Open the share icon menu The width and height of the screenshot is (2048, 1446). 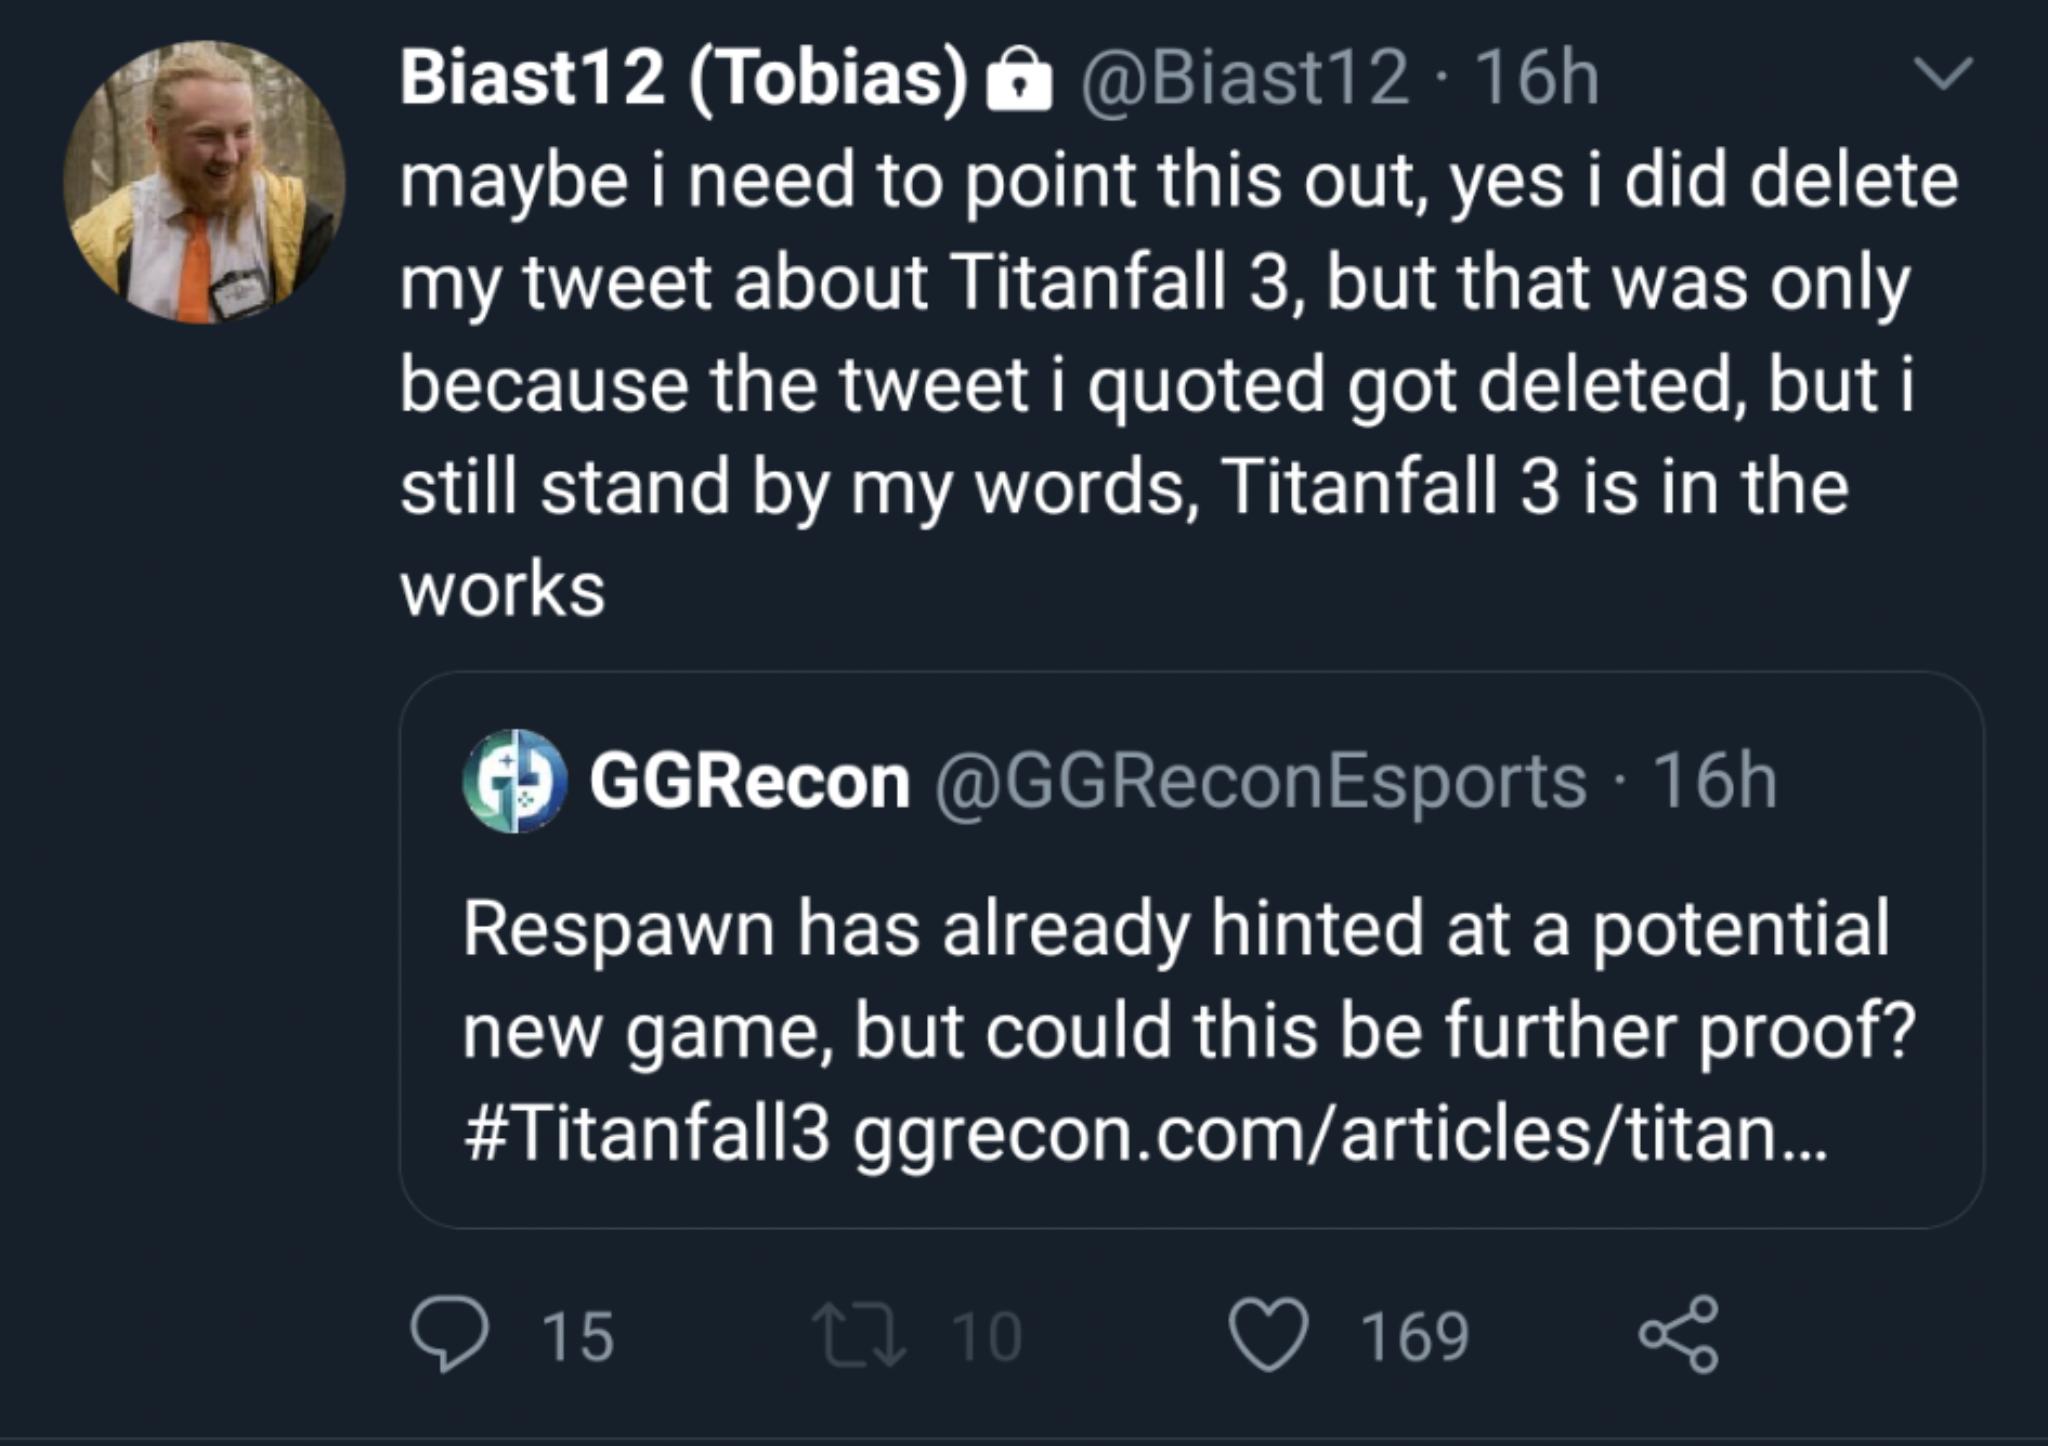[1678, 1335]
